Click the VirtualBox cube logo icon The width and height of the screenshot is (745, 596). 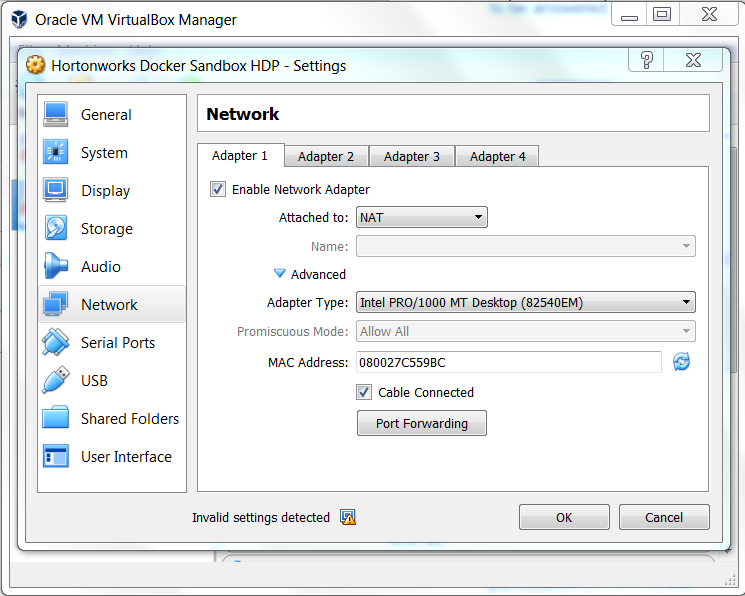tap(19, 19)
